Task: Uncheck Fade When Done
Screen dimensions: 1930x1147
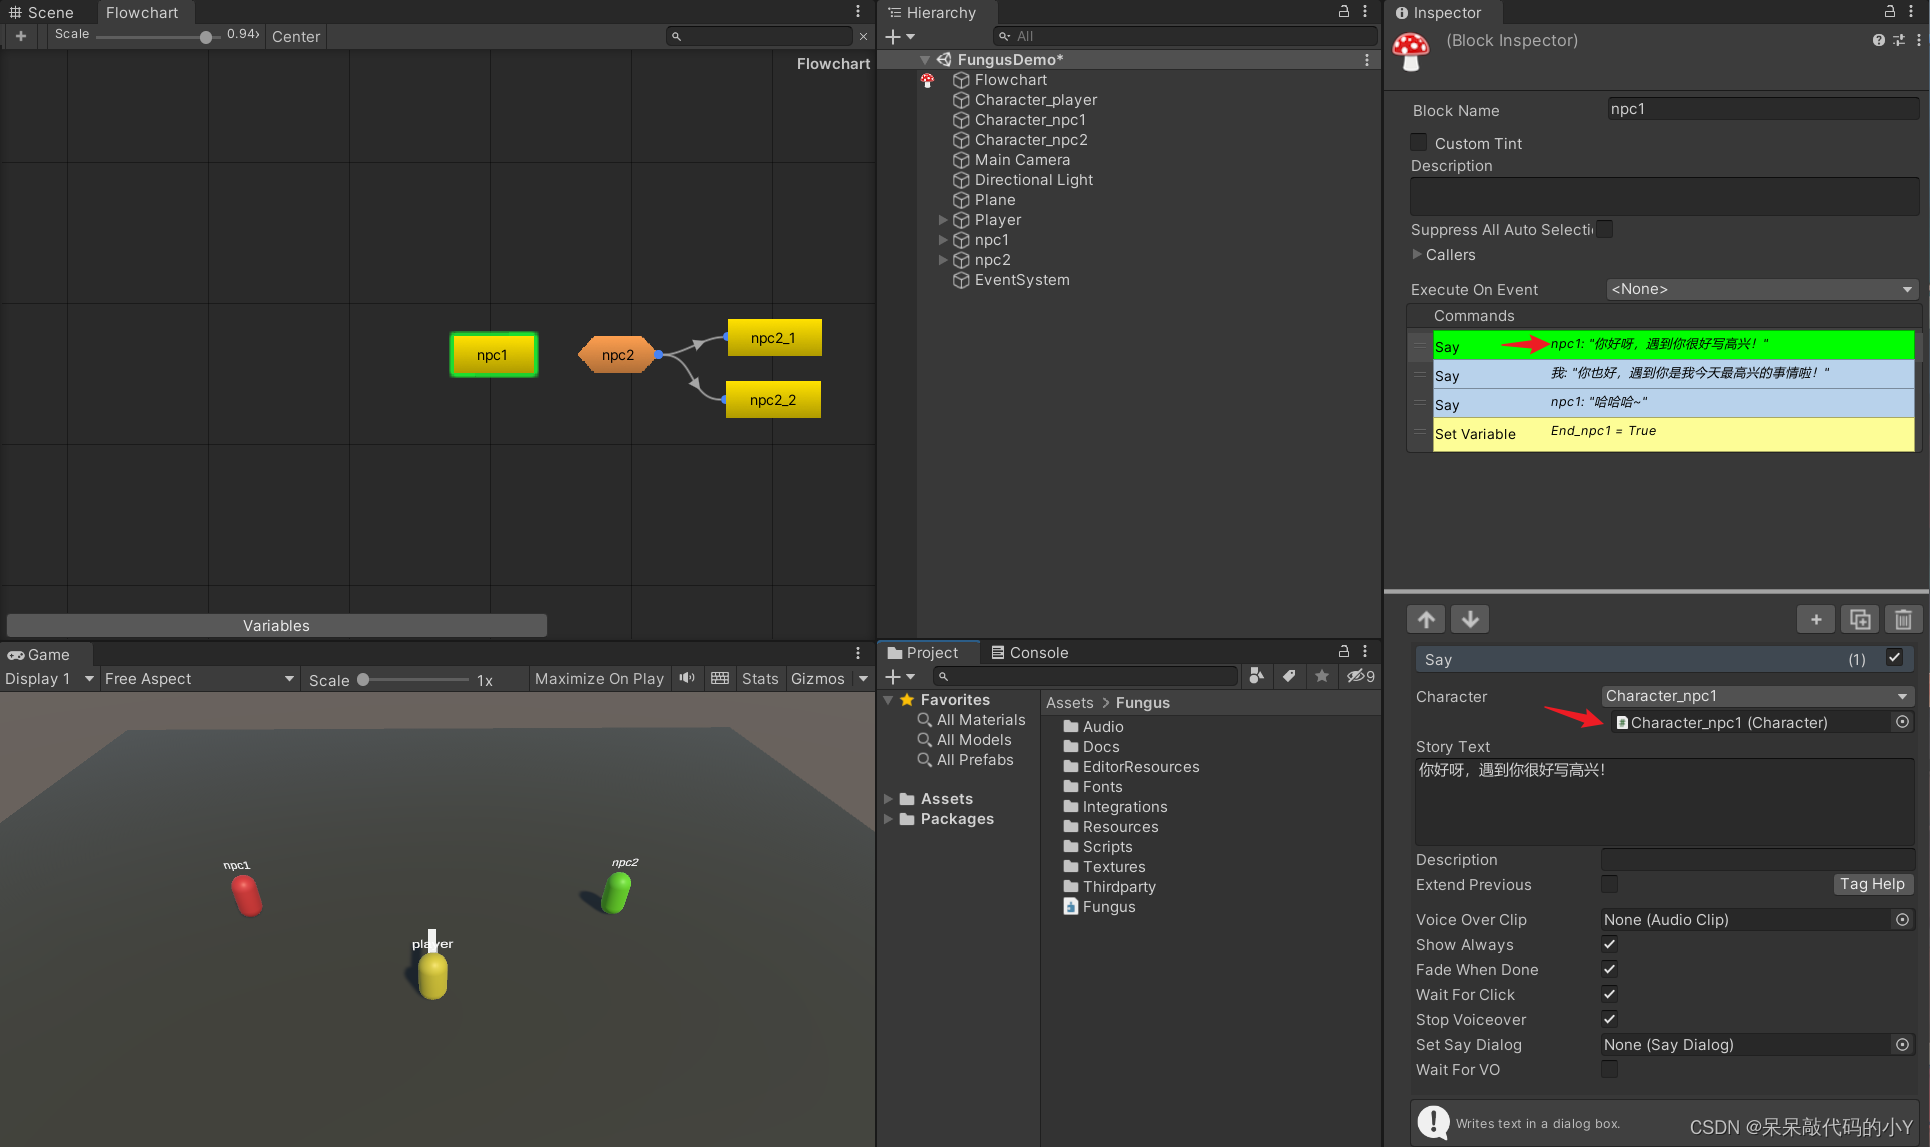Action: click(x=1609, y=969)
